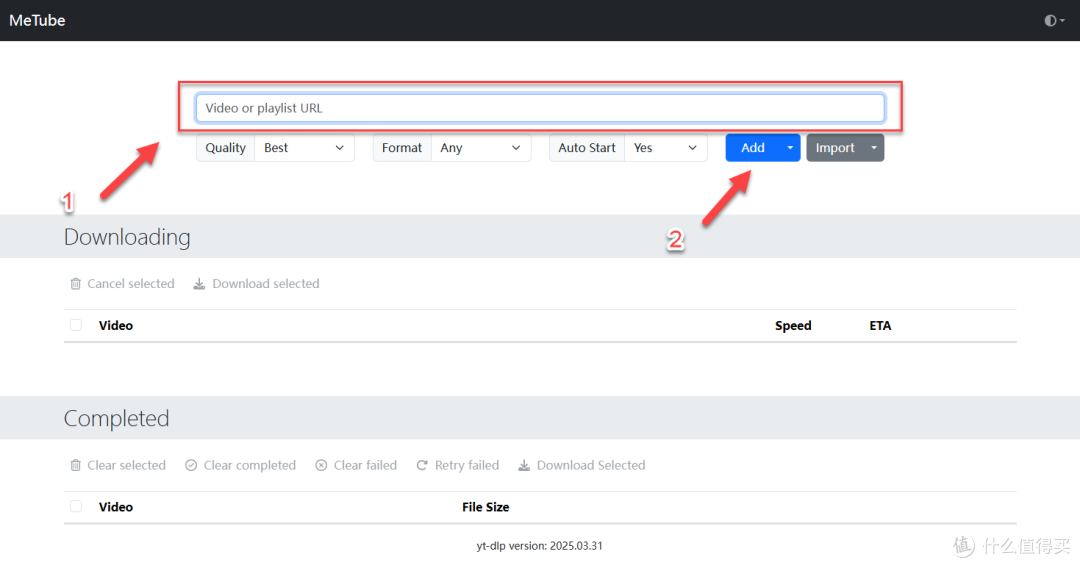The image size is (1080, 568).
Task: Tick the select-all checkbox in Completed table
Action: [x=76, y=507]
